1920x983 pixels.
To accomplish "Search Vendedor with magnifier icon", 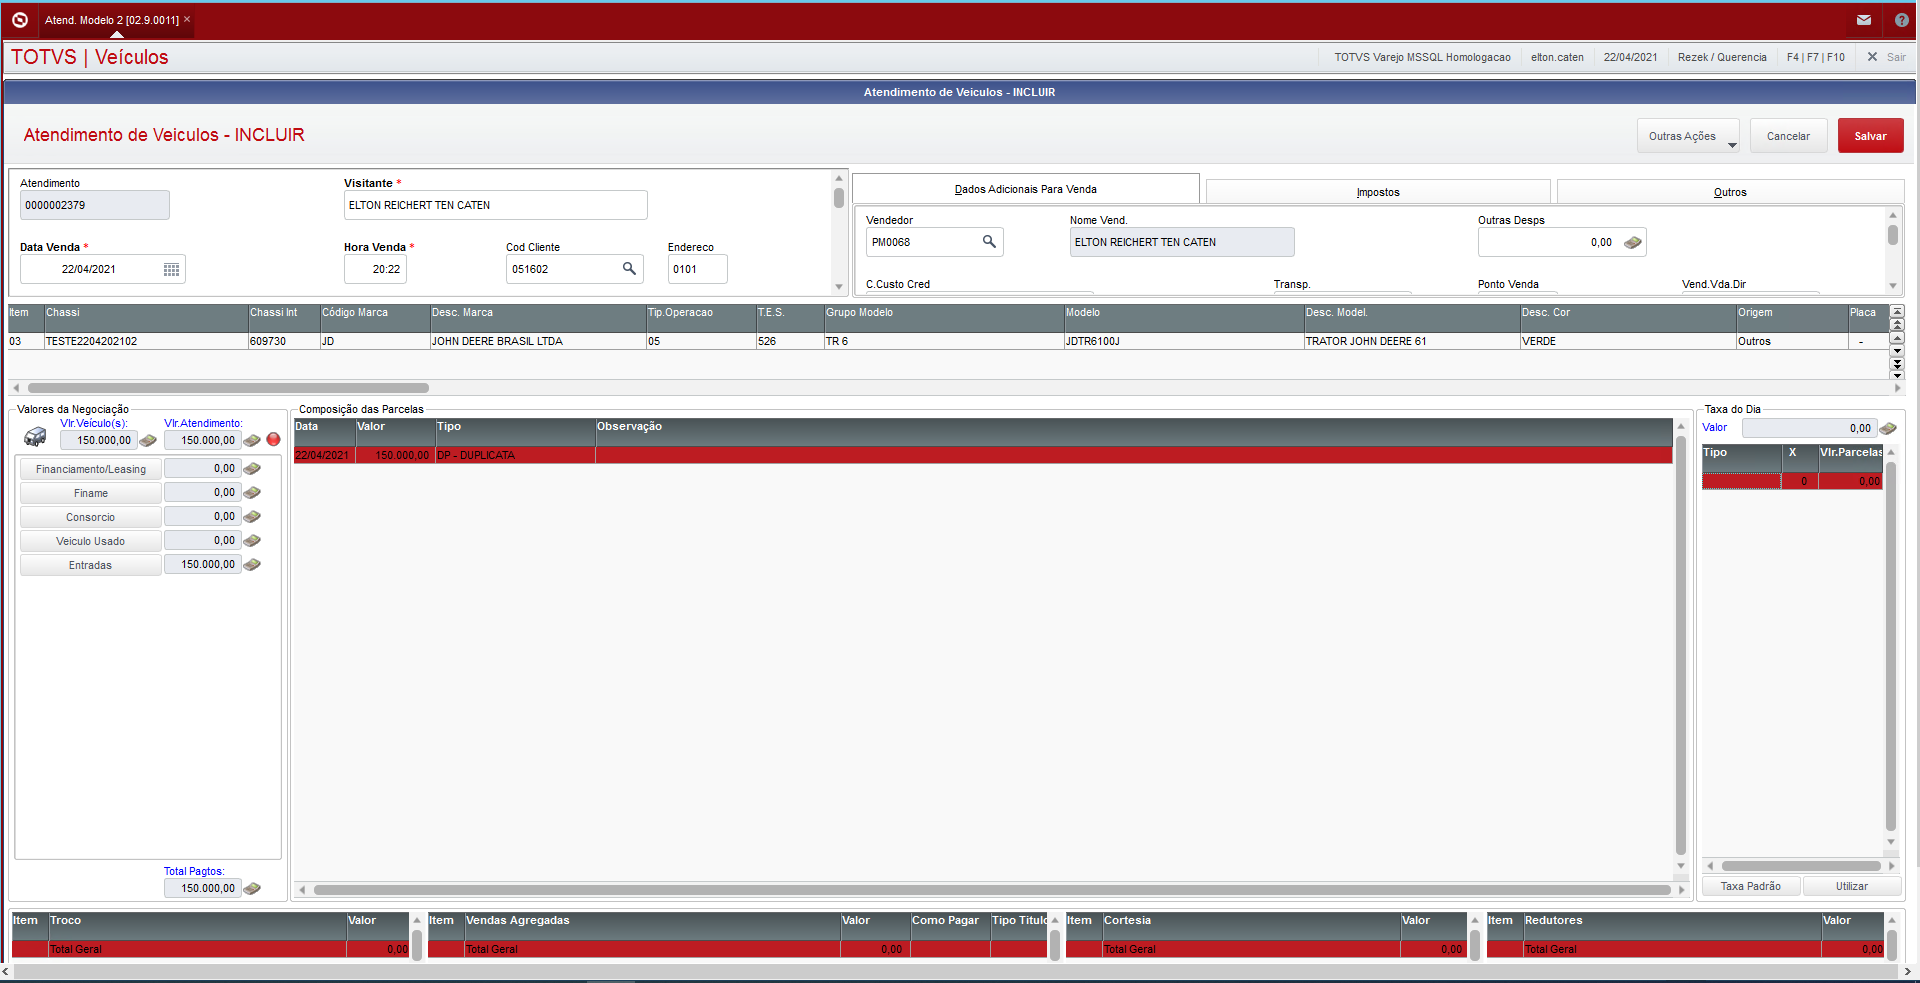I will [989, 241].
